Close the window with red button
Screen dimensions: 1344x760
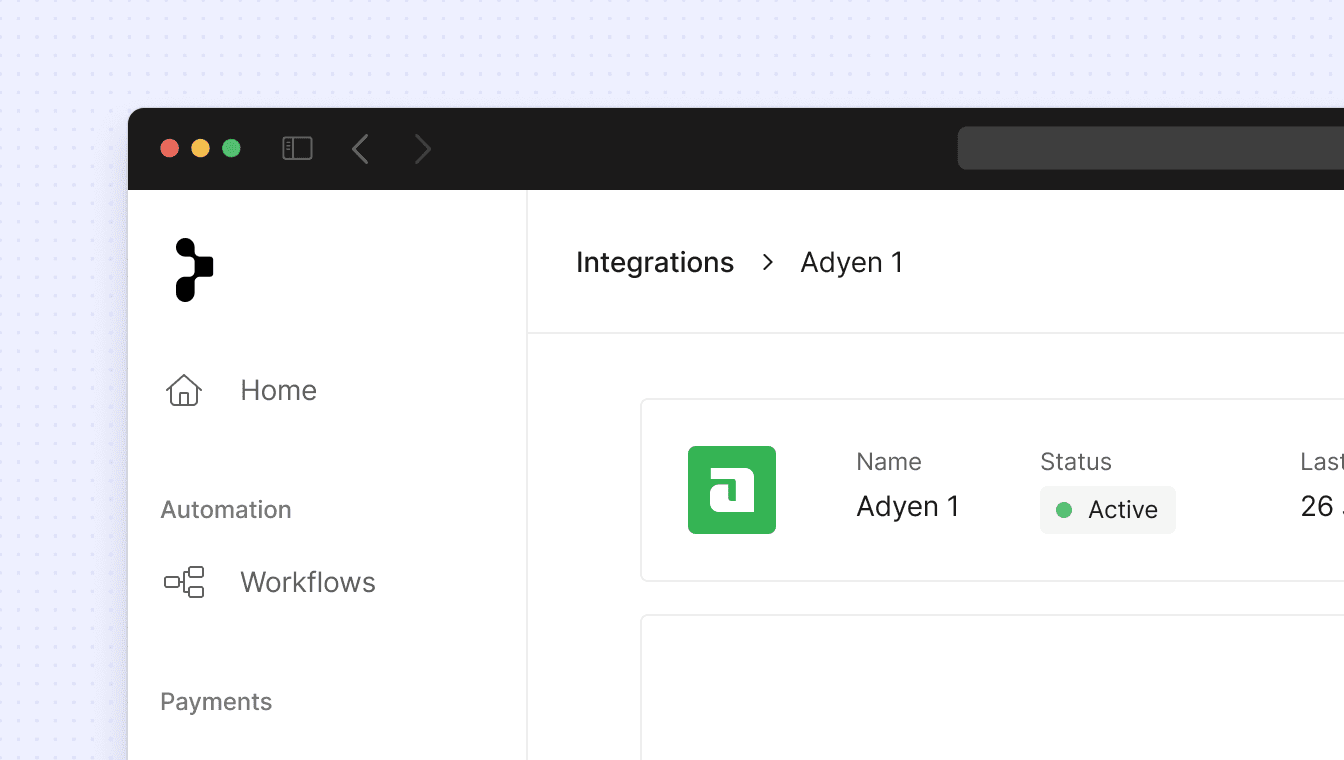coord(170,148)
